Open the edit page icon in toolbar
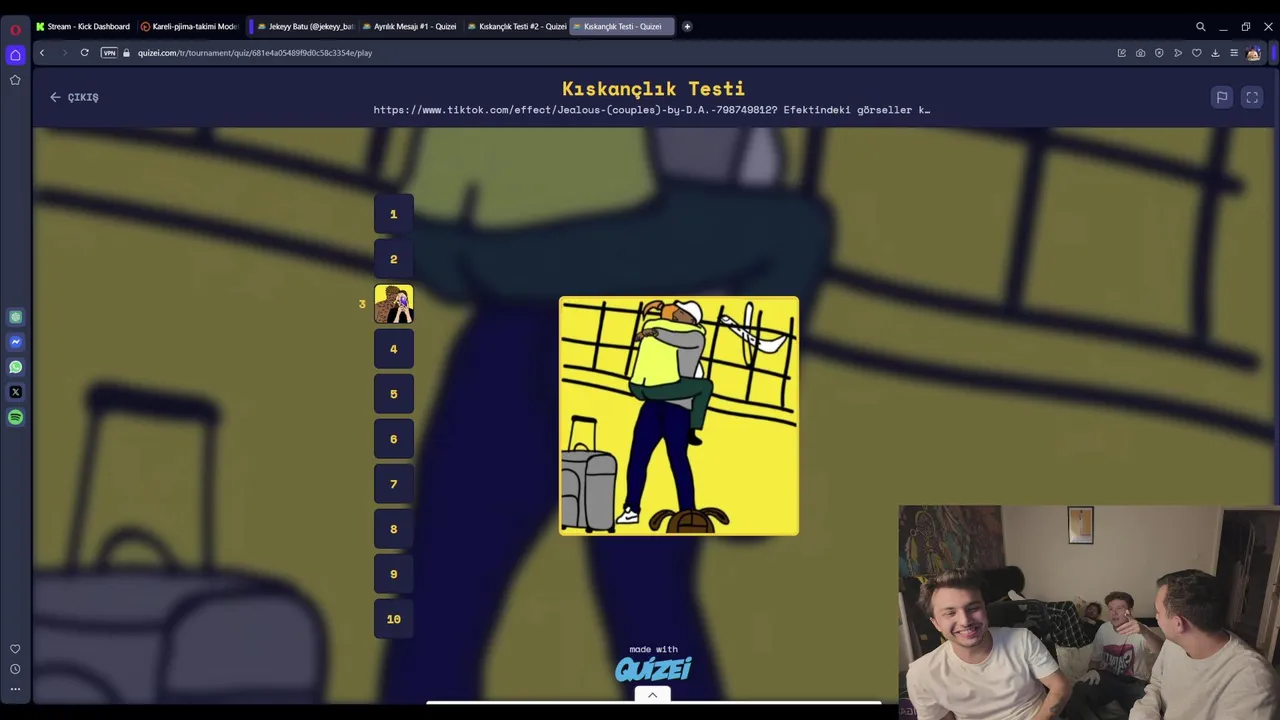The width and height of the screenshot is (1280, 720). click(1122, 53)
